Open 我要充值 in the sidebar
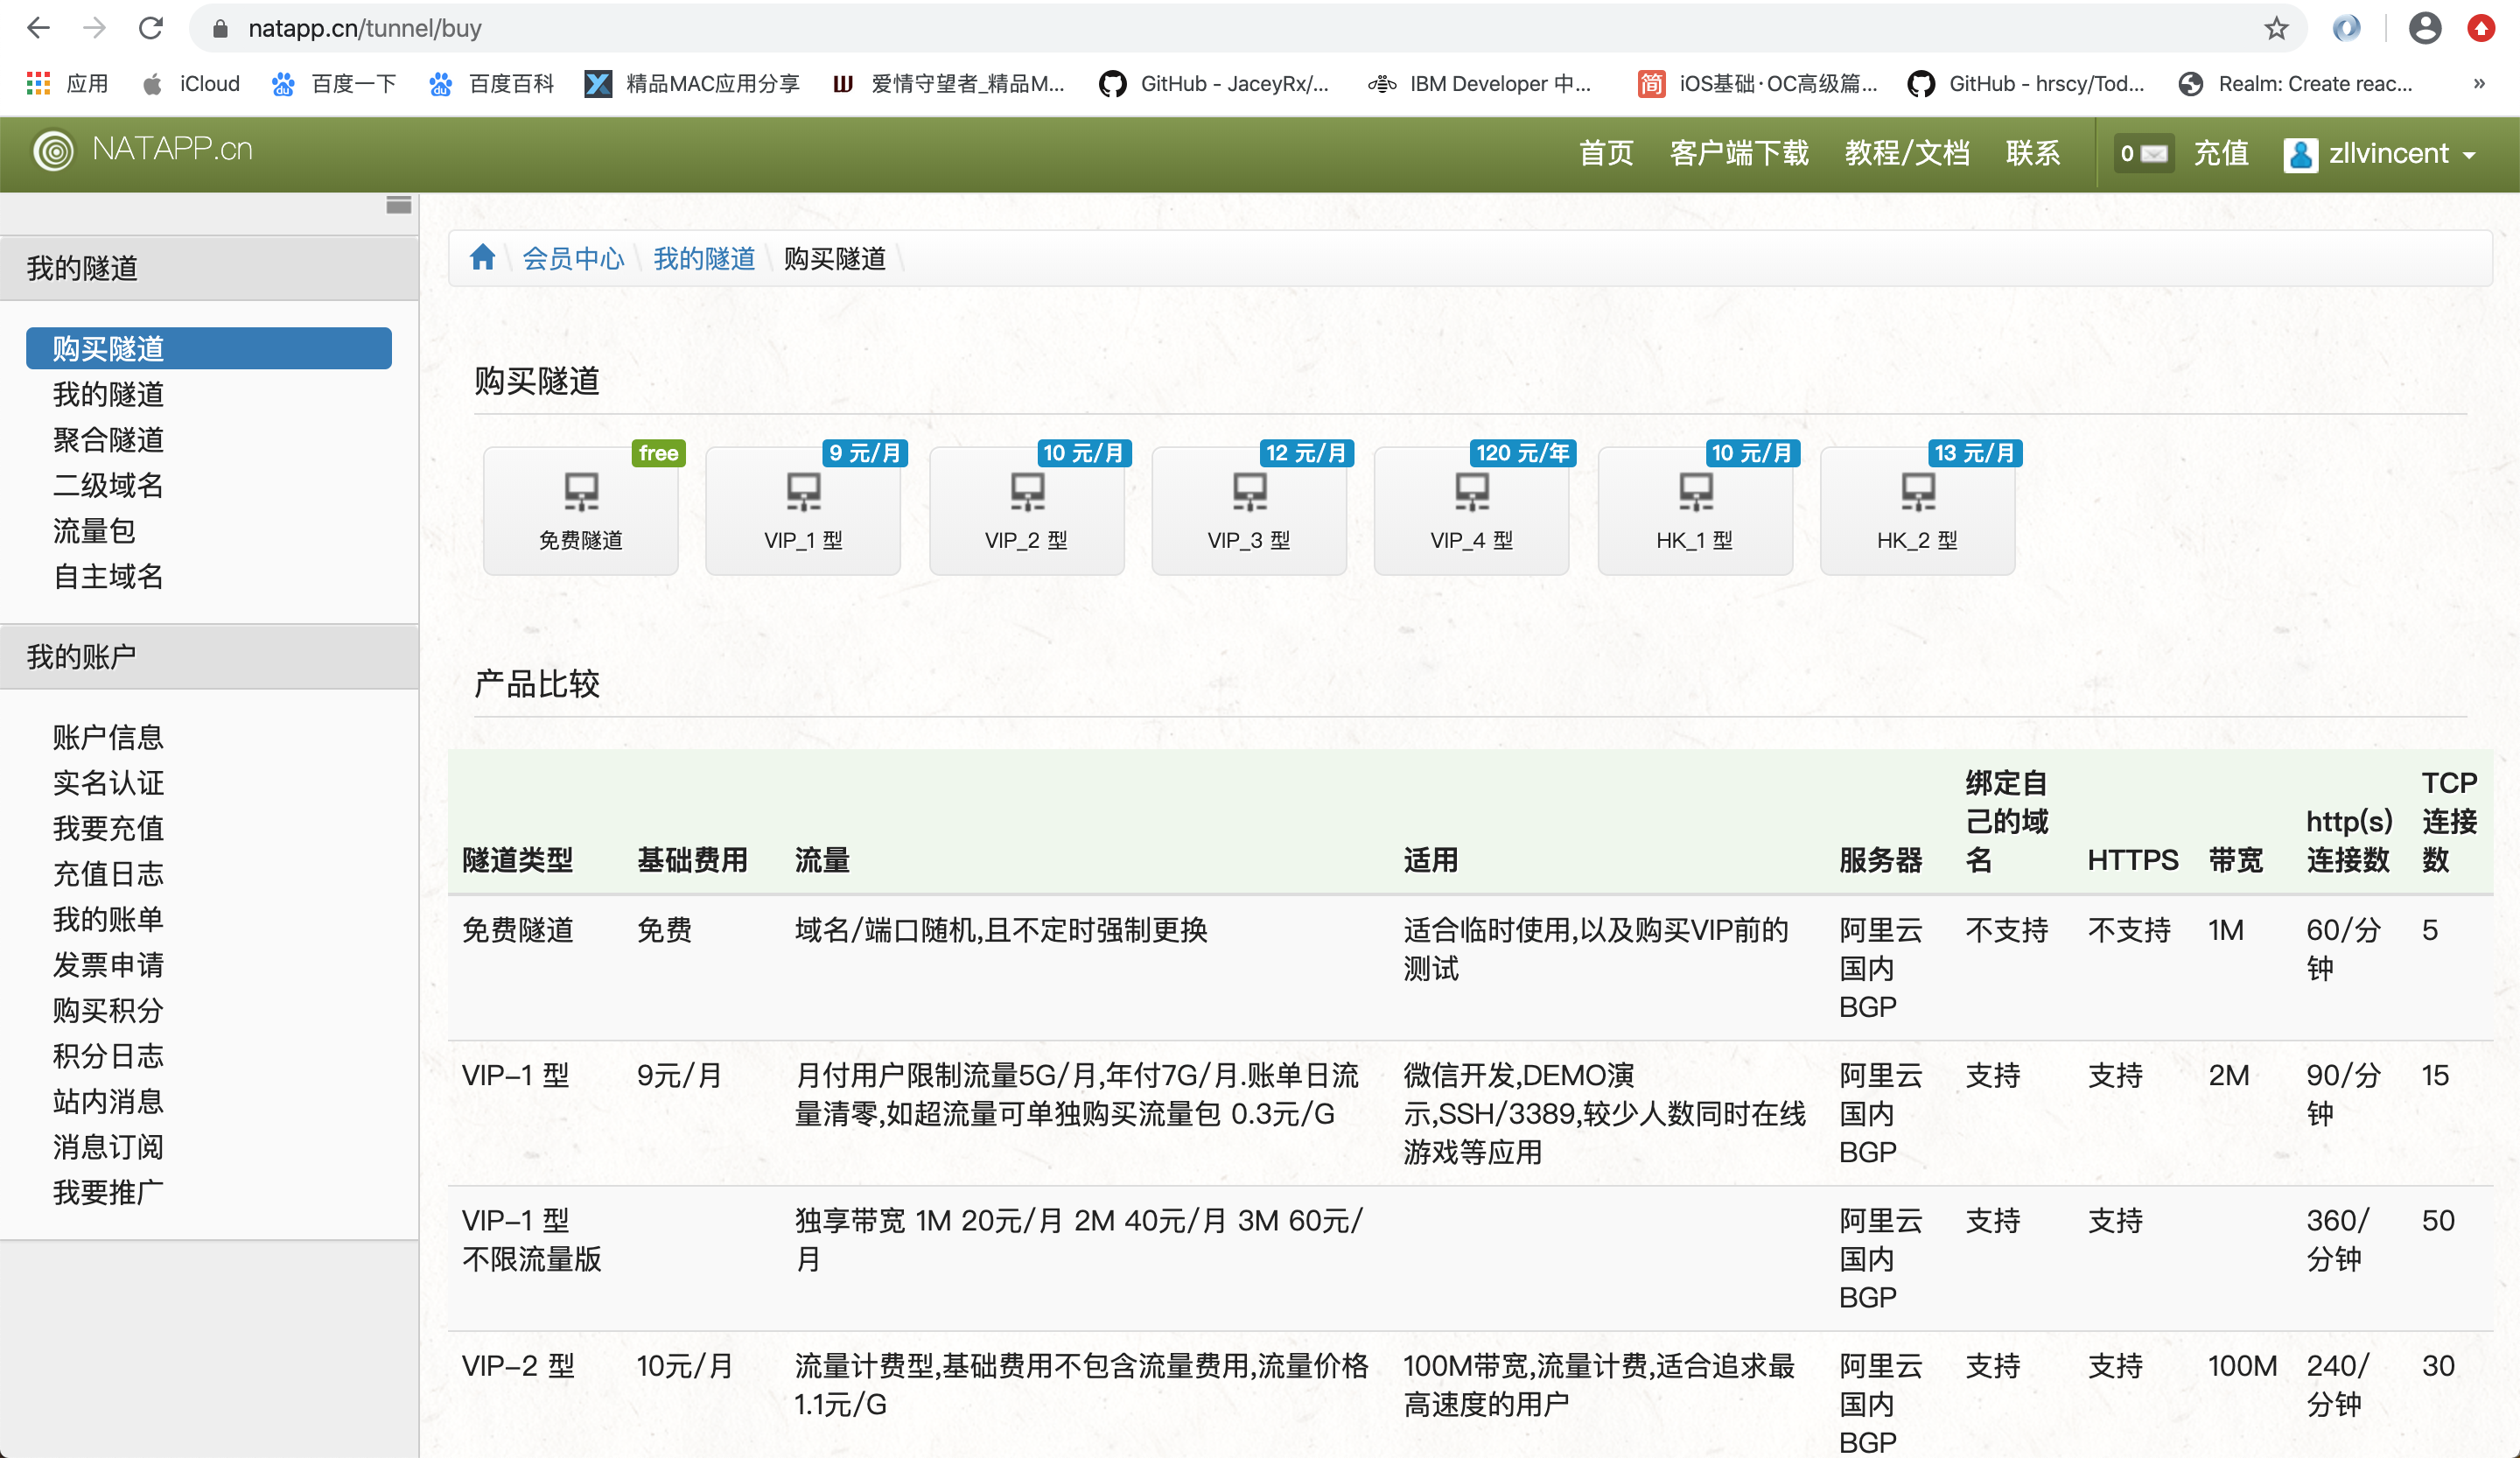The width and height of the screenshot is (2520, 1458). click(x=108, y=828)
